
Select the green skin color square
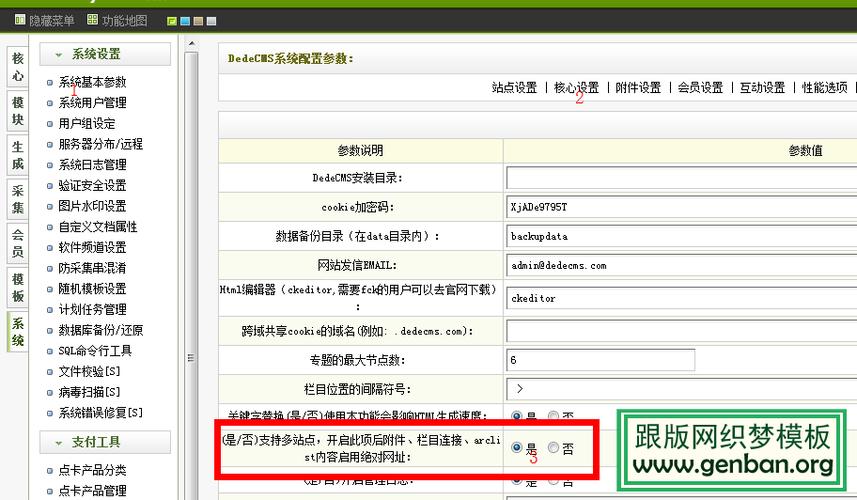point(172,21)
